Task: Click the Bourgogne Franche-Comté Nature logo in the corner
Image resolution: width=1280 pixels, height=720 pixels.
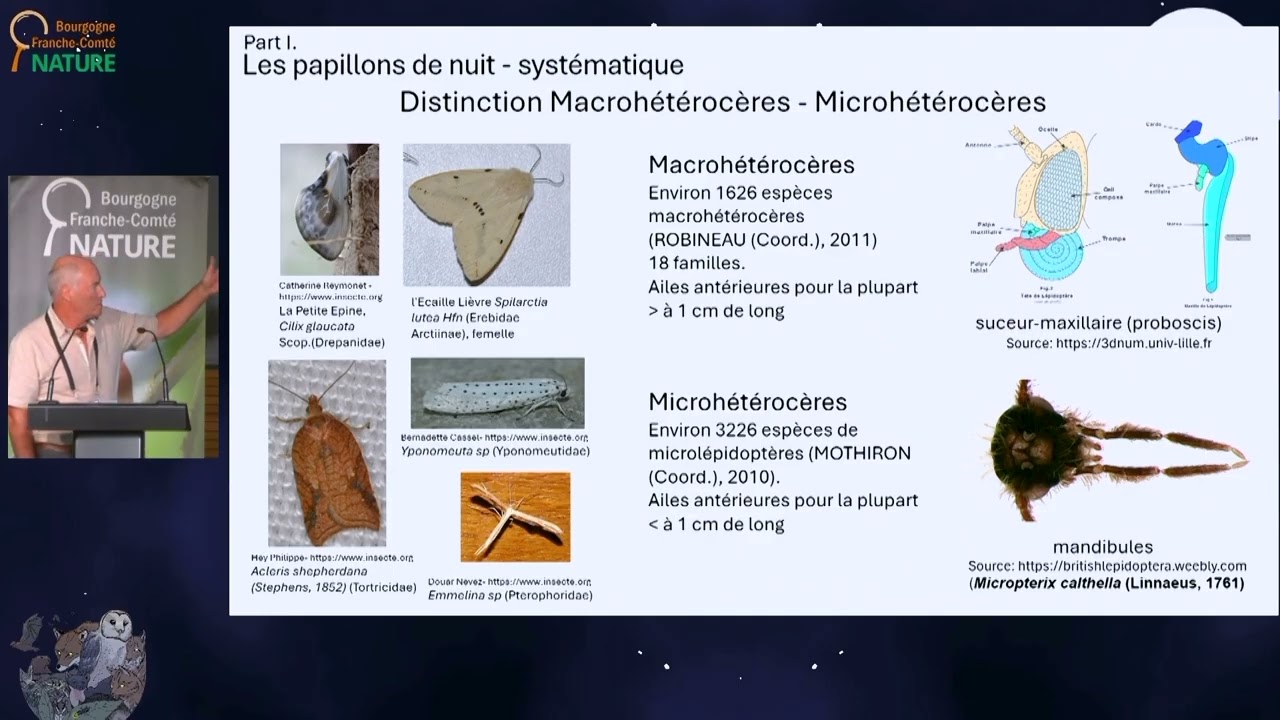Action: 63,41
